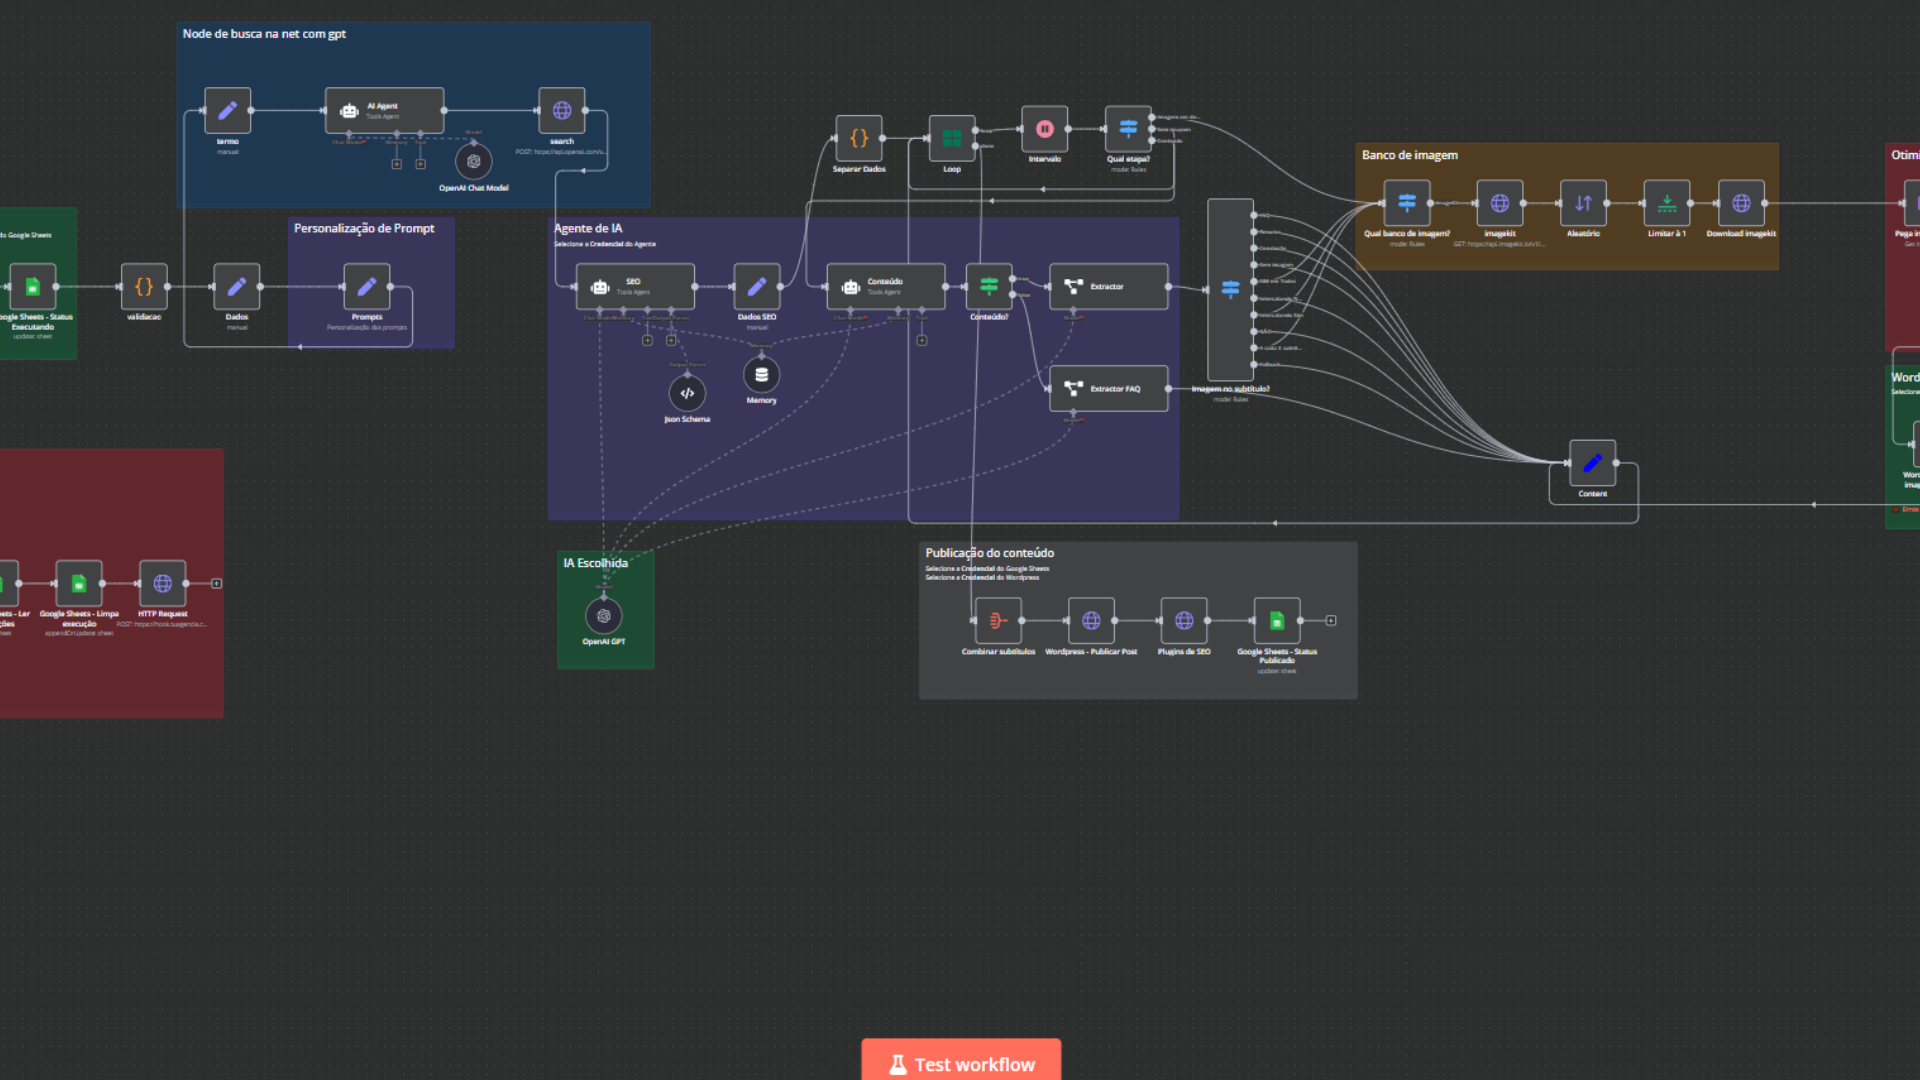The image size is (1920, 1080).
Task: Click the Aleatório sort node
Action: tap(1583, 204)
